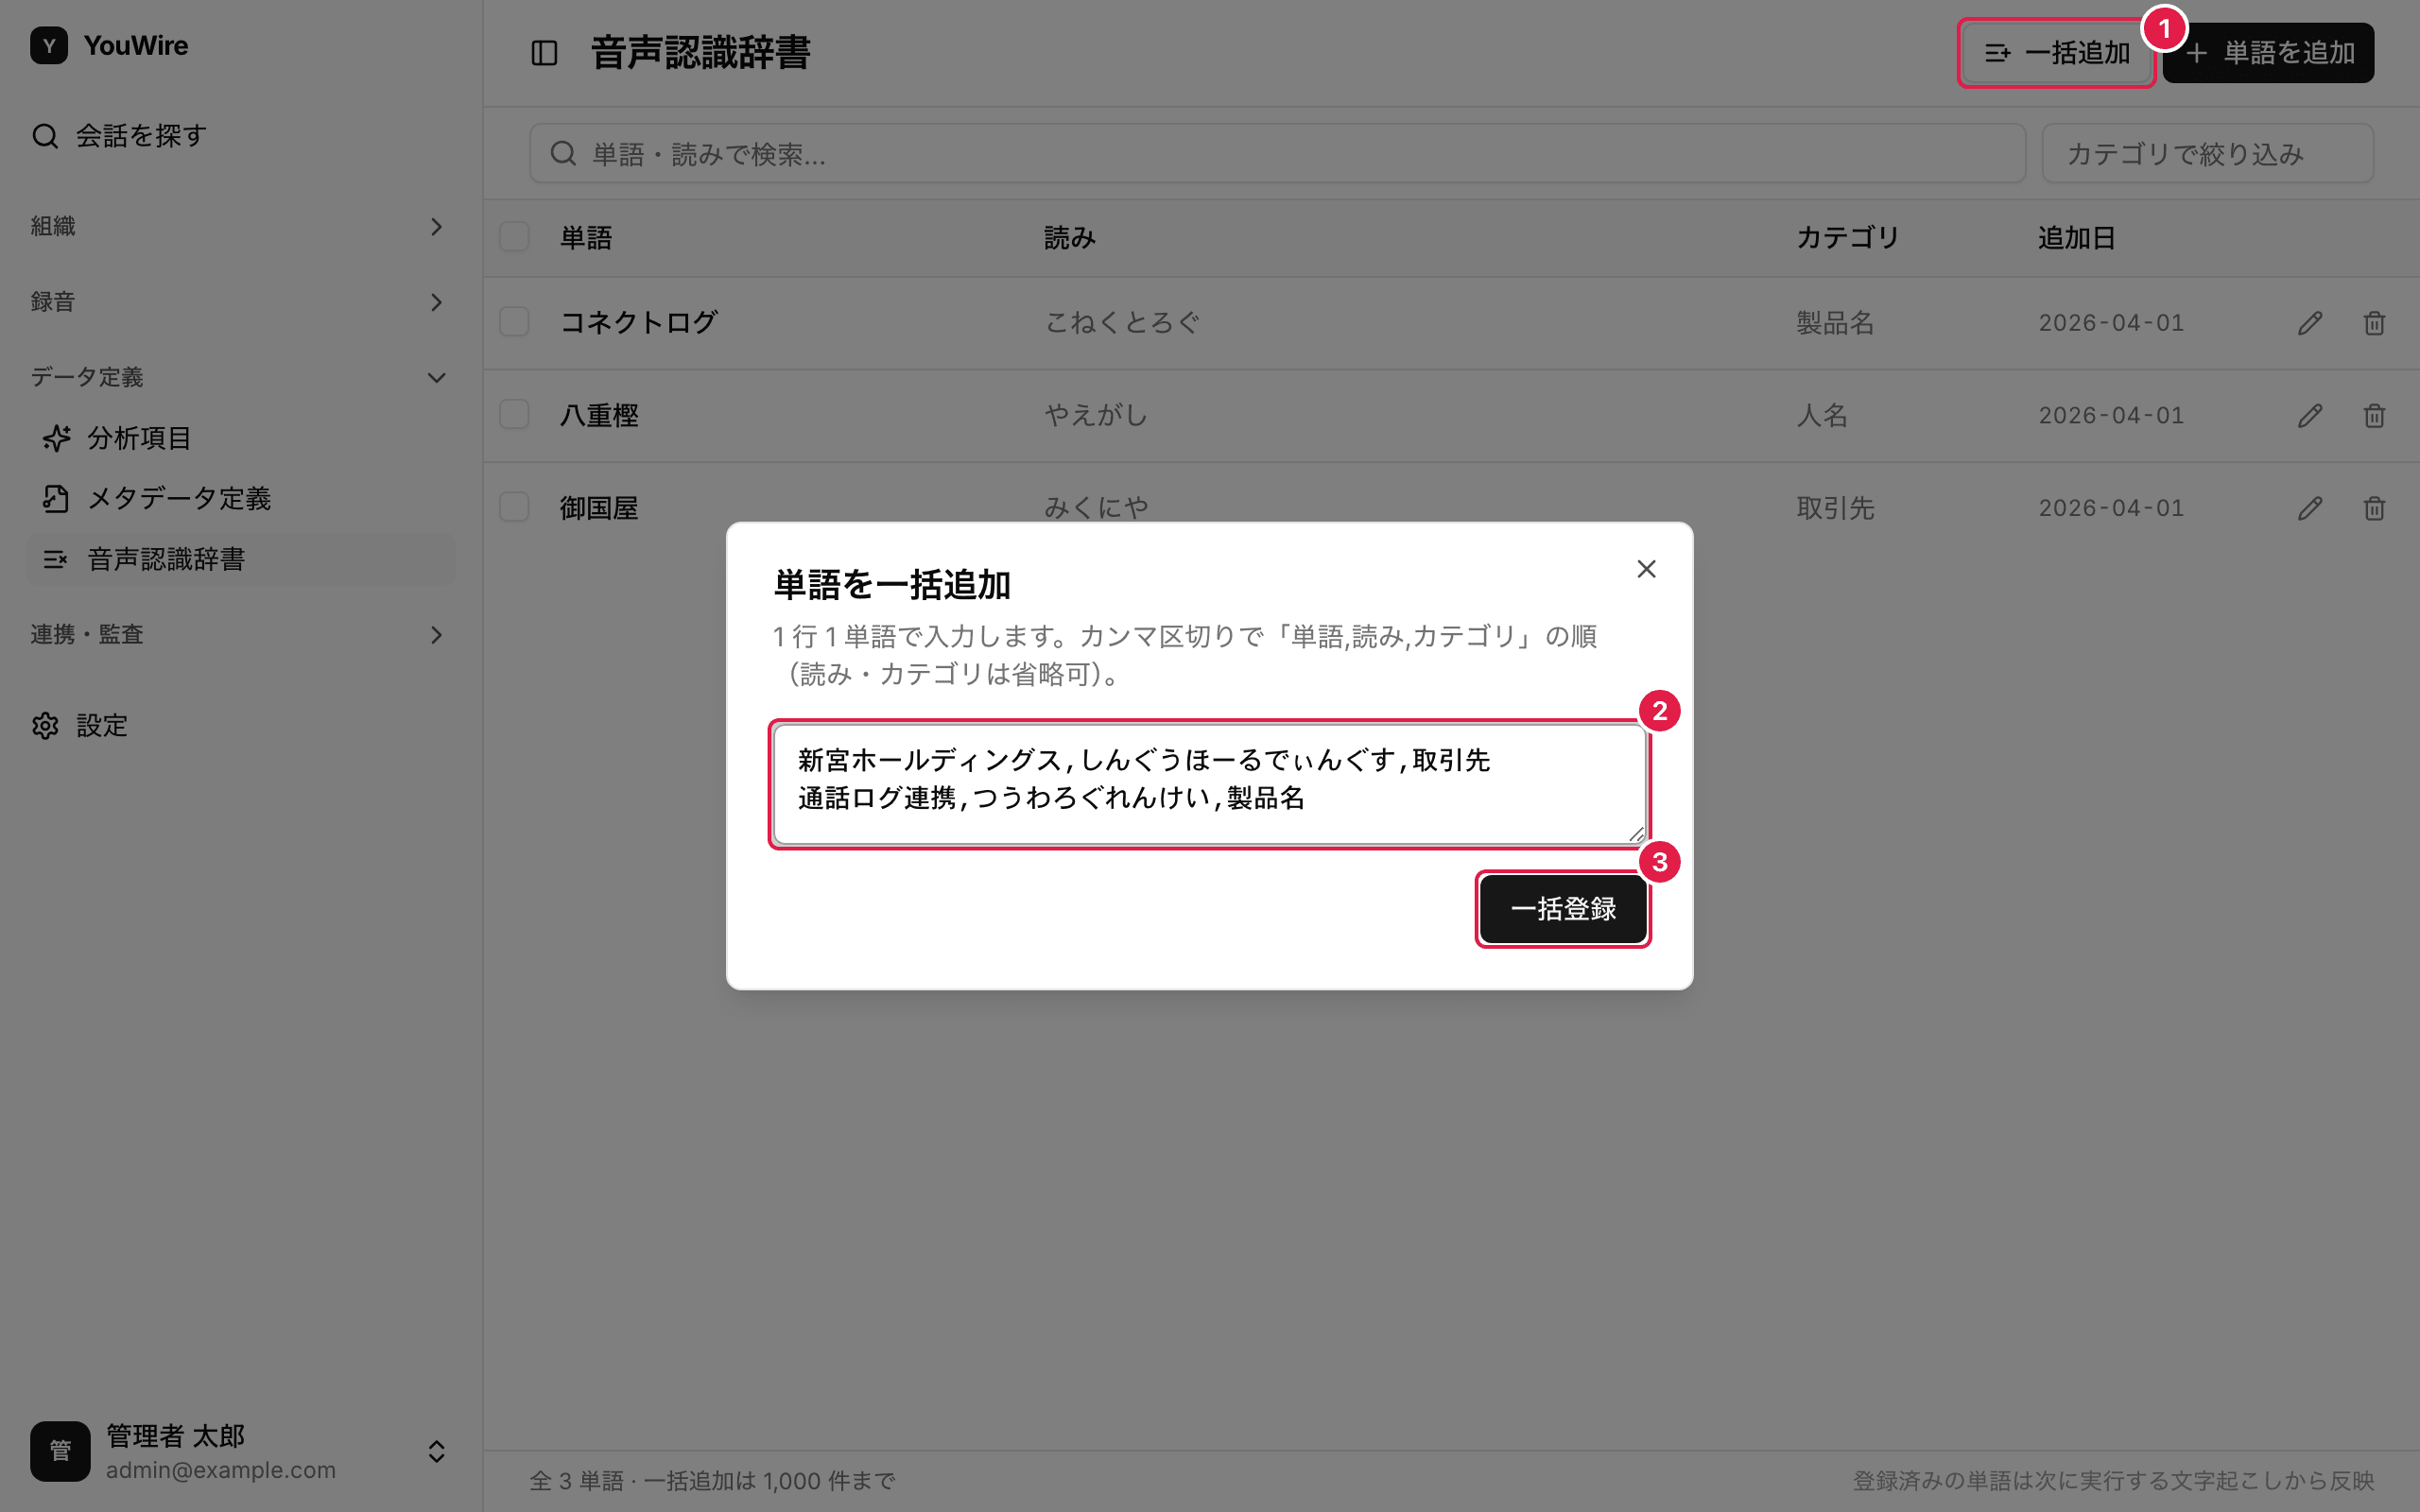Open the 管理者 太郎 account switcher

tap(240, 1451)
